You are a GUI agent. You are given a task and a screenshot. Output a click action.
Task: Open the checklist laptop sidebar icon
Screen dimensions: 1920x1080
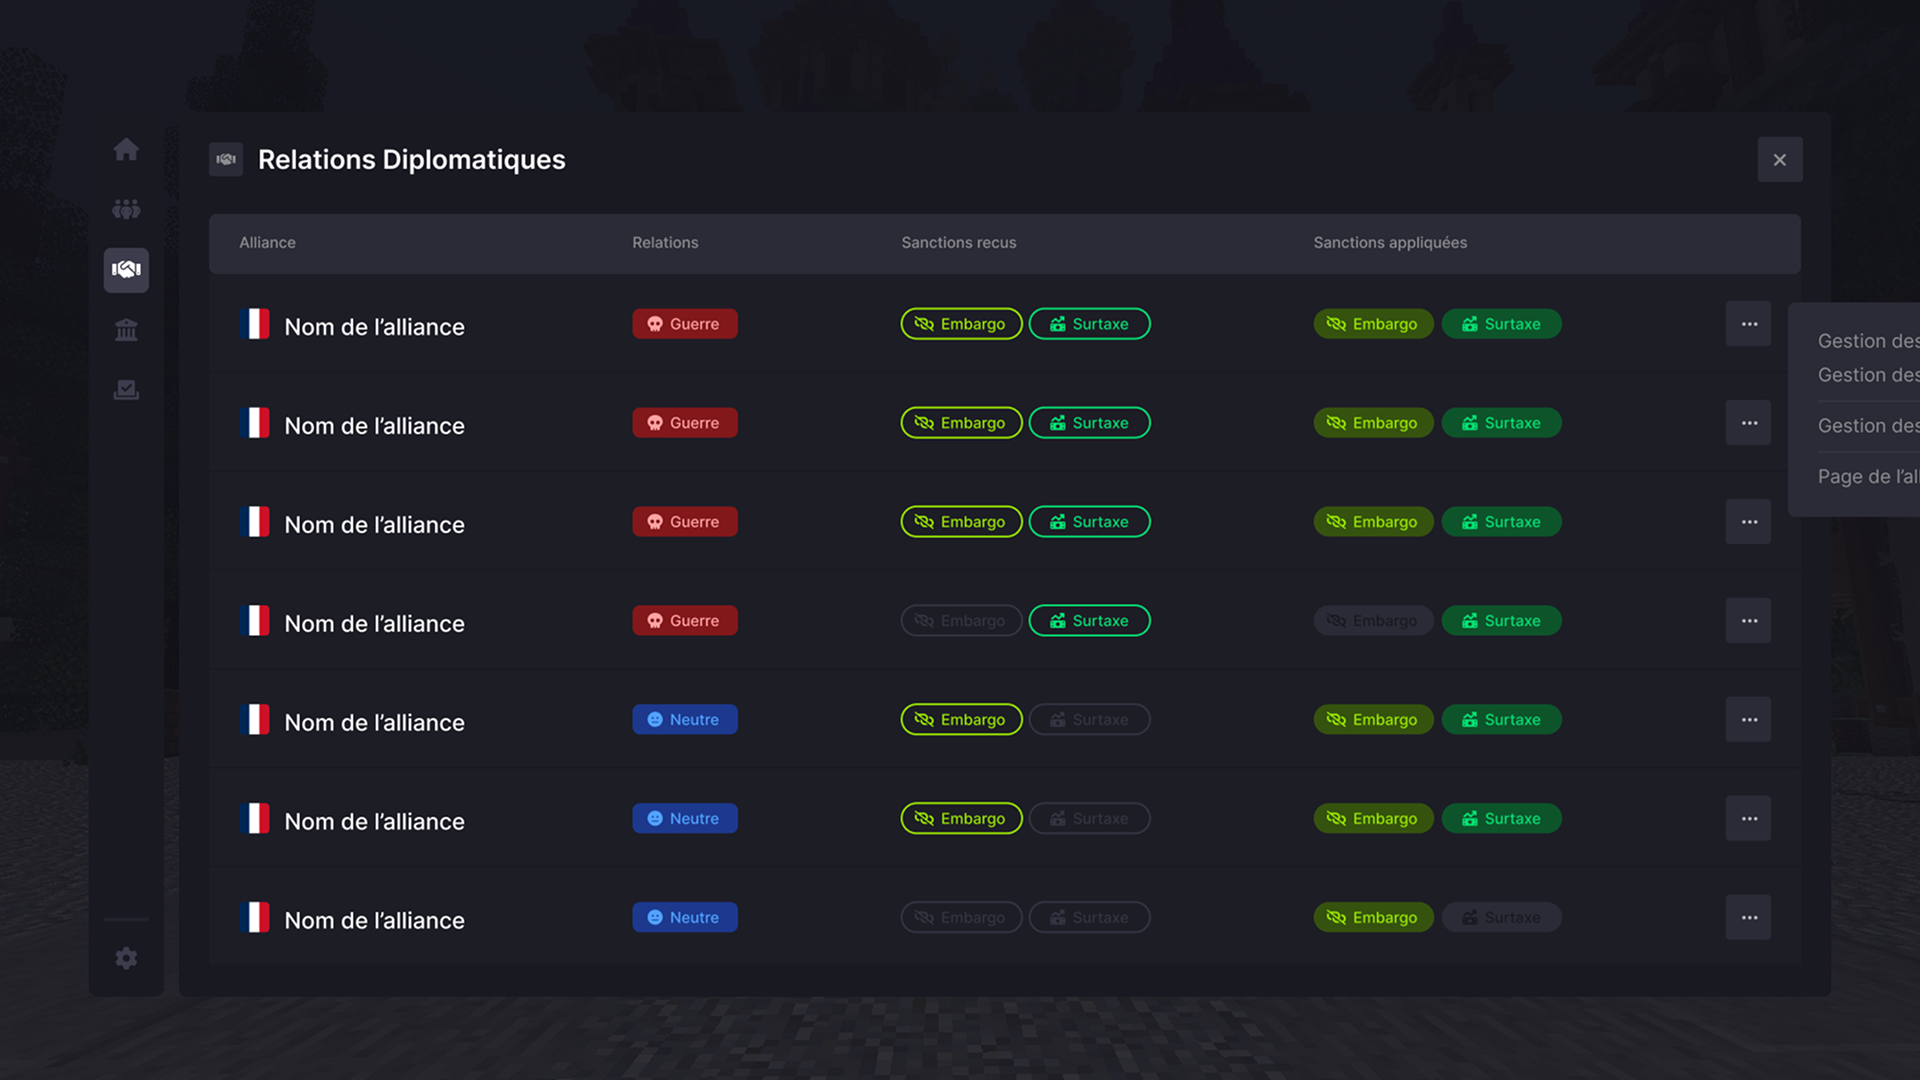(x=126, y=390)
